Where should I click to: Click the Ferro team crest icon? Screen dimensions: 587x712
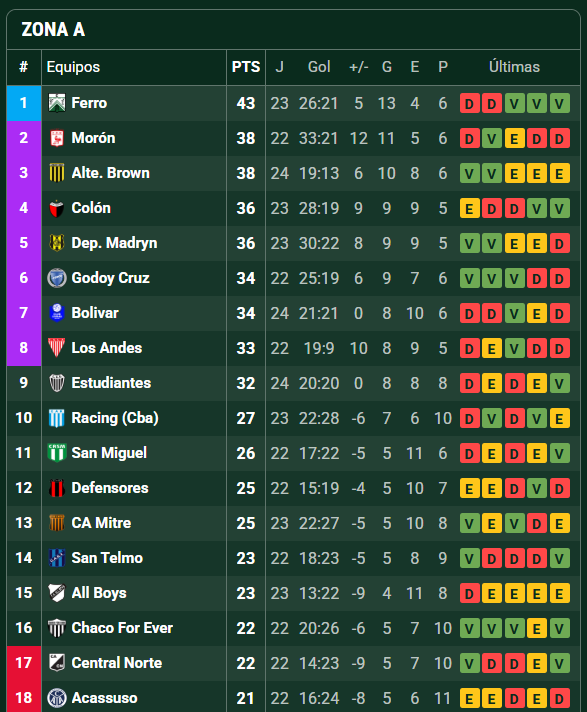point(57,103)
